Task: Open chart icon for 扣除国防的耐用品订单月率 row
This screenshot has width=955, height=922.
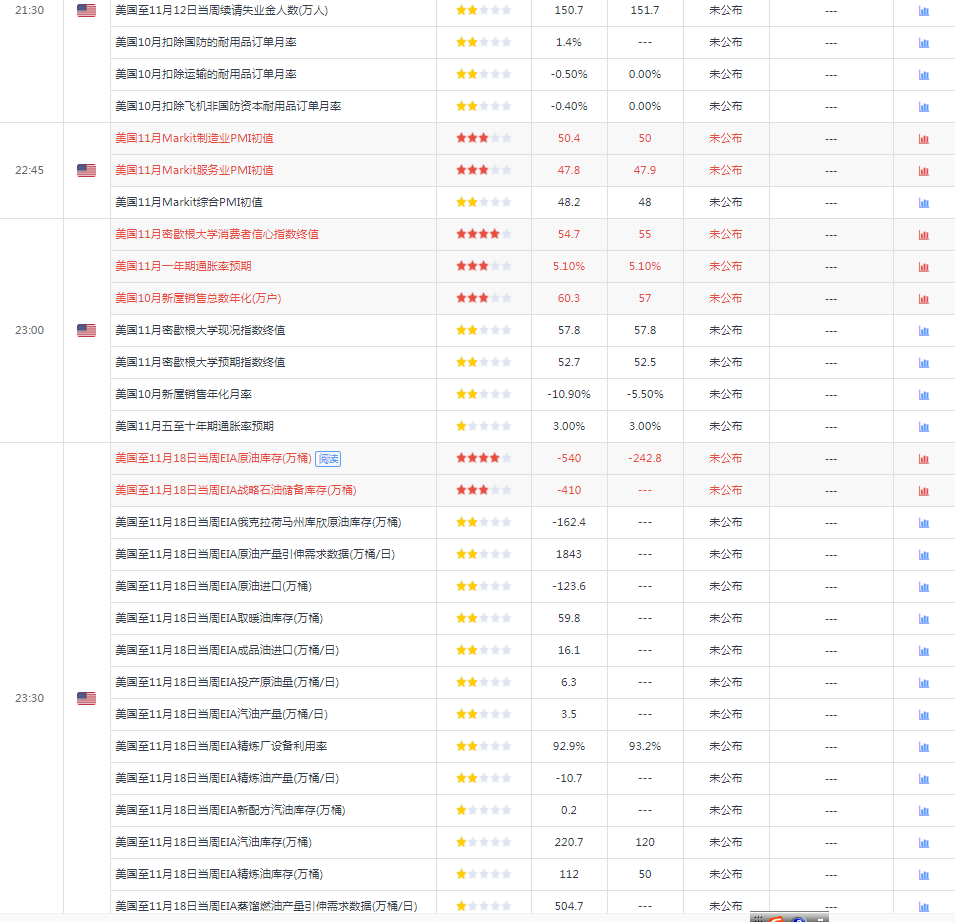Action: pos(923,43)
